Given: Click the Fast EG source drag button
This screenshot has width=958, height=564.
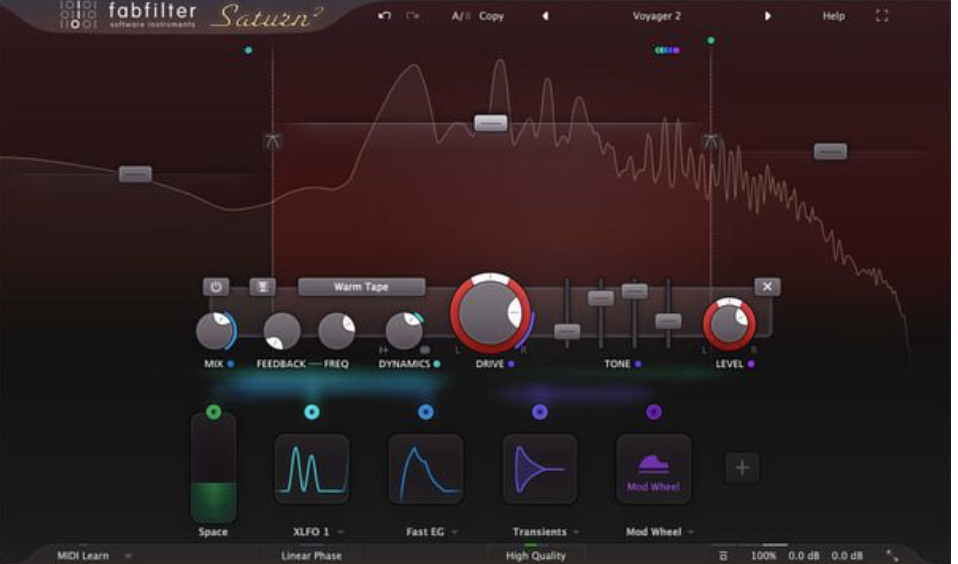Looking at the screenshot, I should pyautogui.click(x=426, y=412).
